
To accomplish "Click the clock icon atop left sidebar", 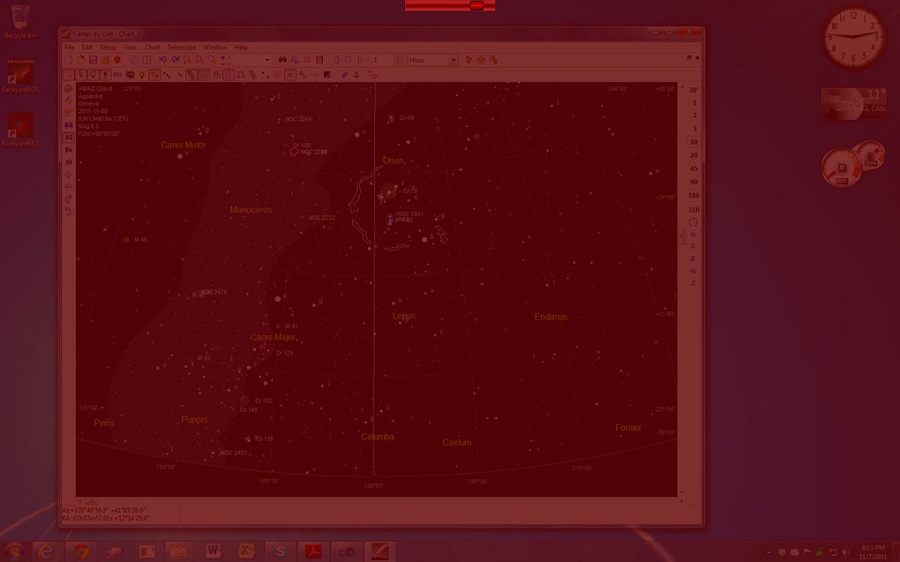I will tap(68, 88).
